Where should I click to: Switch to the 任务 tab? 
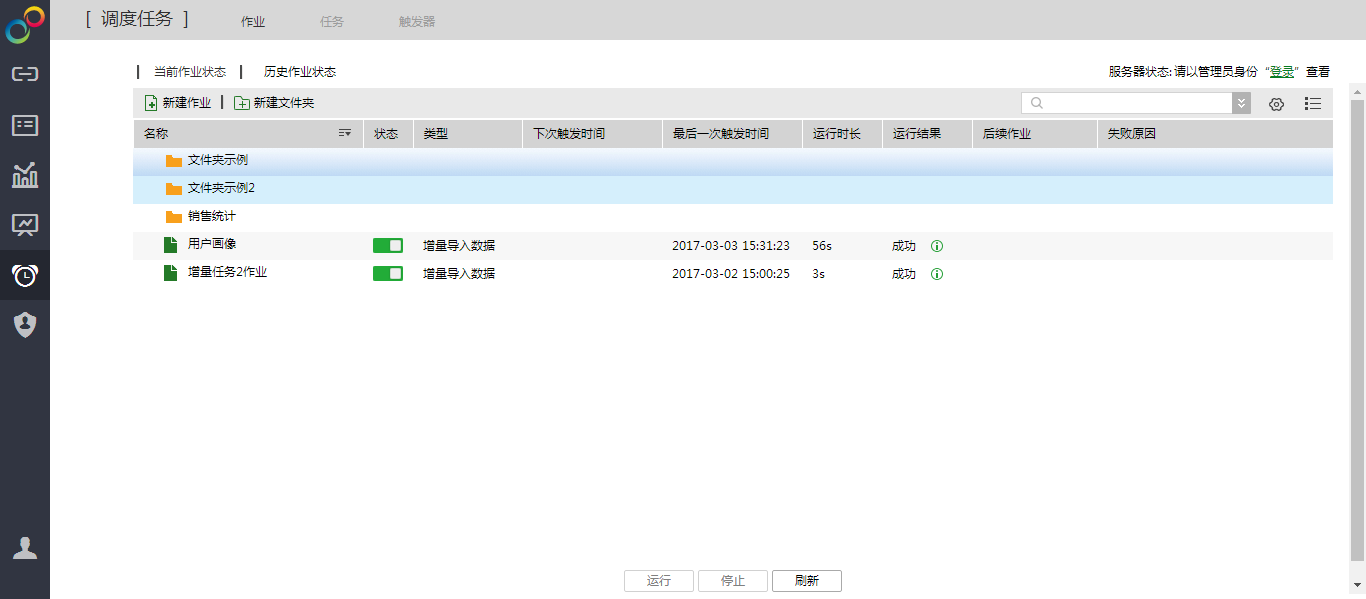331,21
